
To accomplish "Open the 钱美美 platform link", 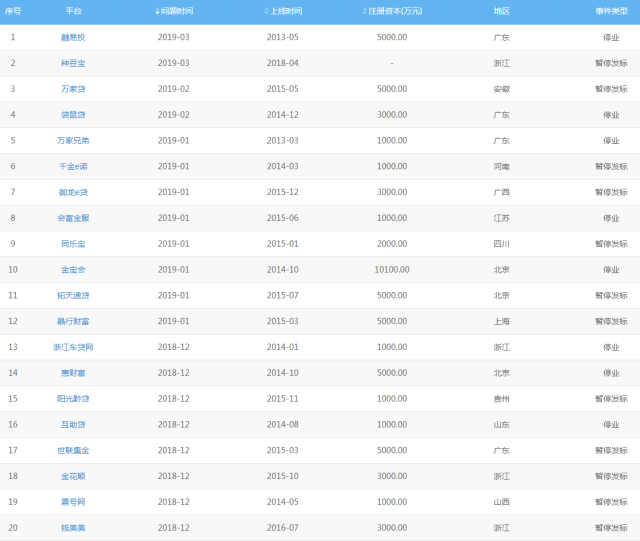I will tap(73, 528).
